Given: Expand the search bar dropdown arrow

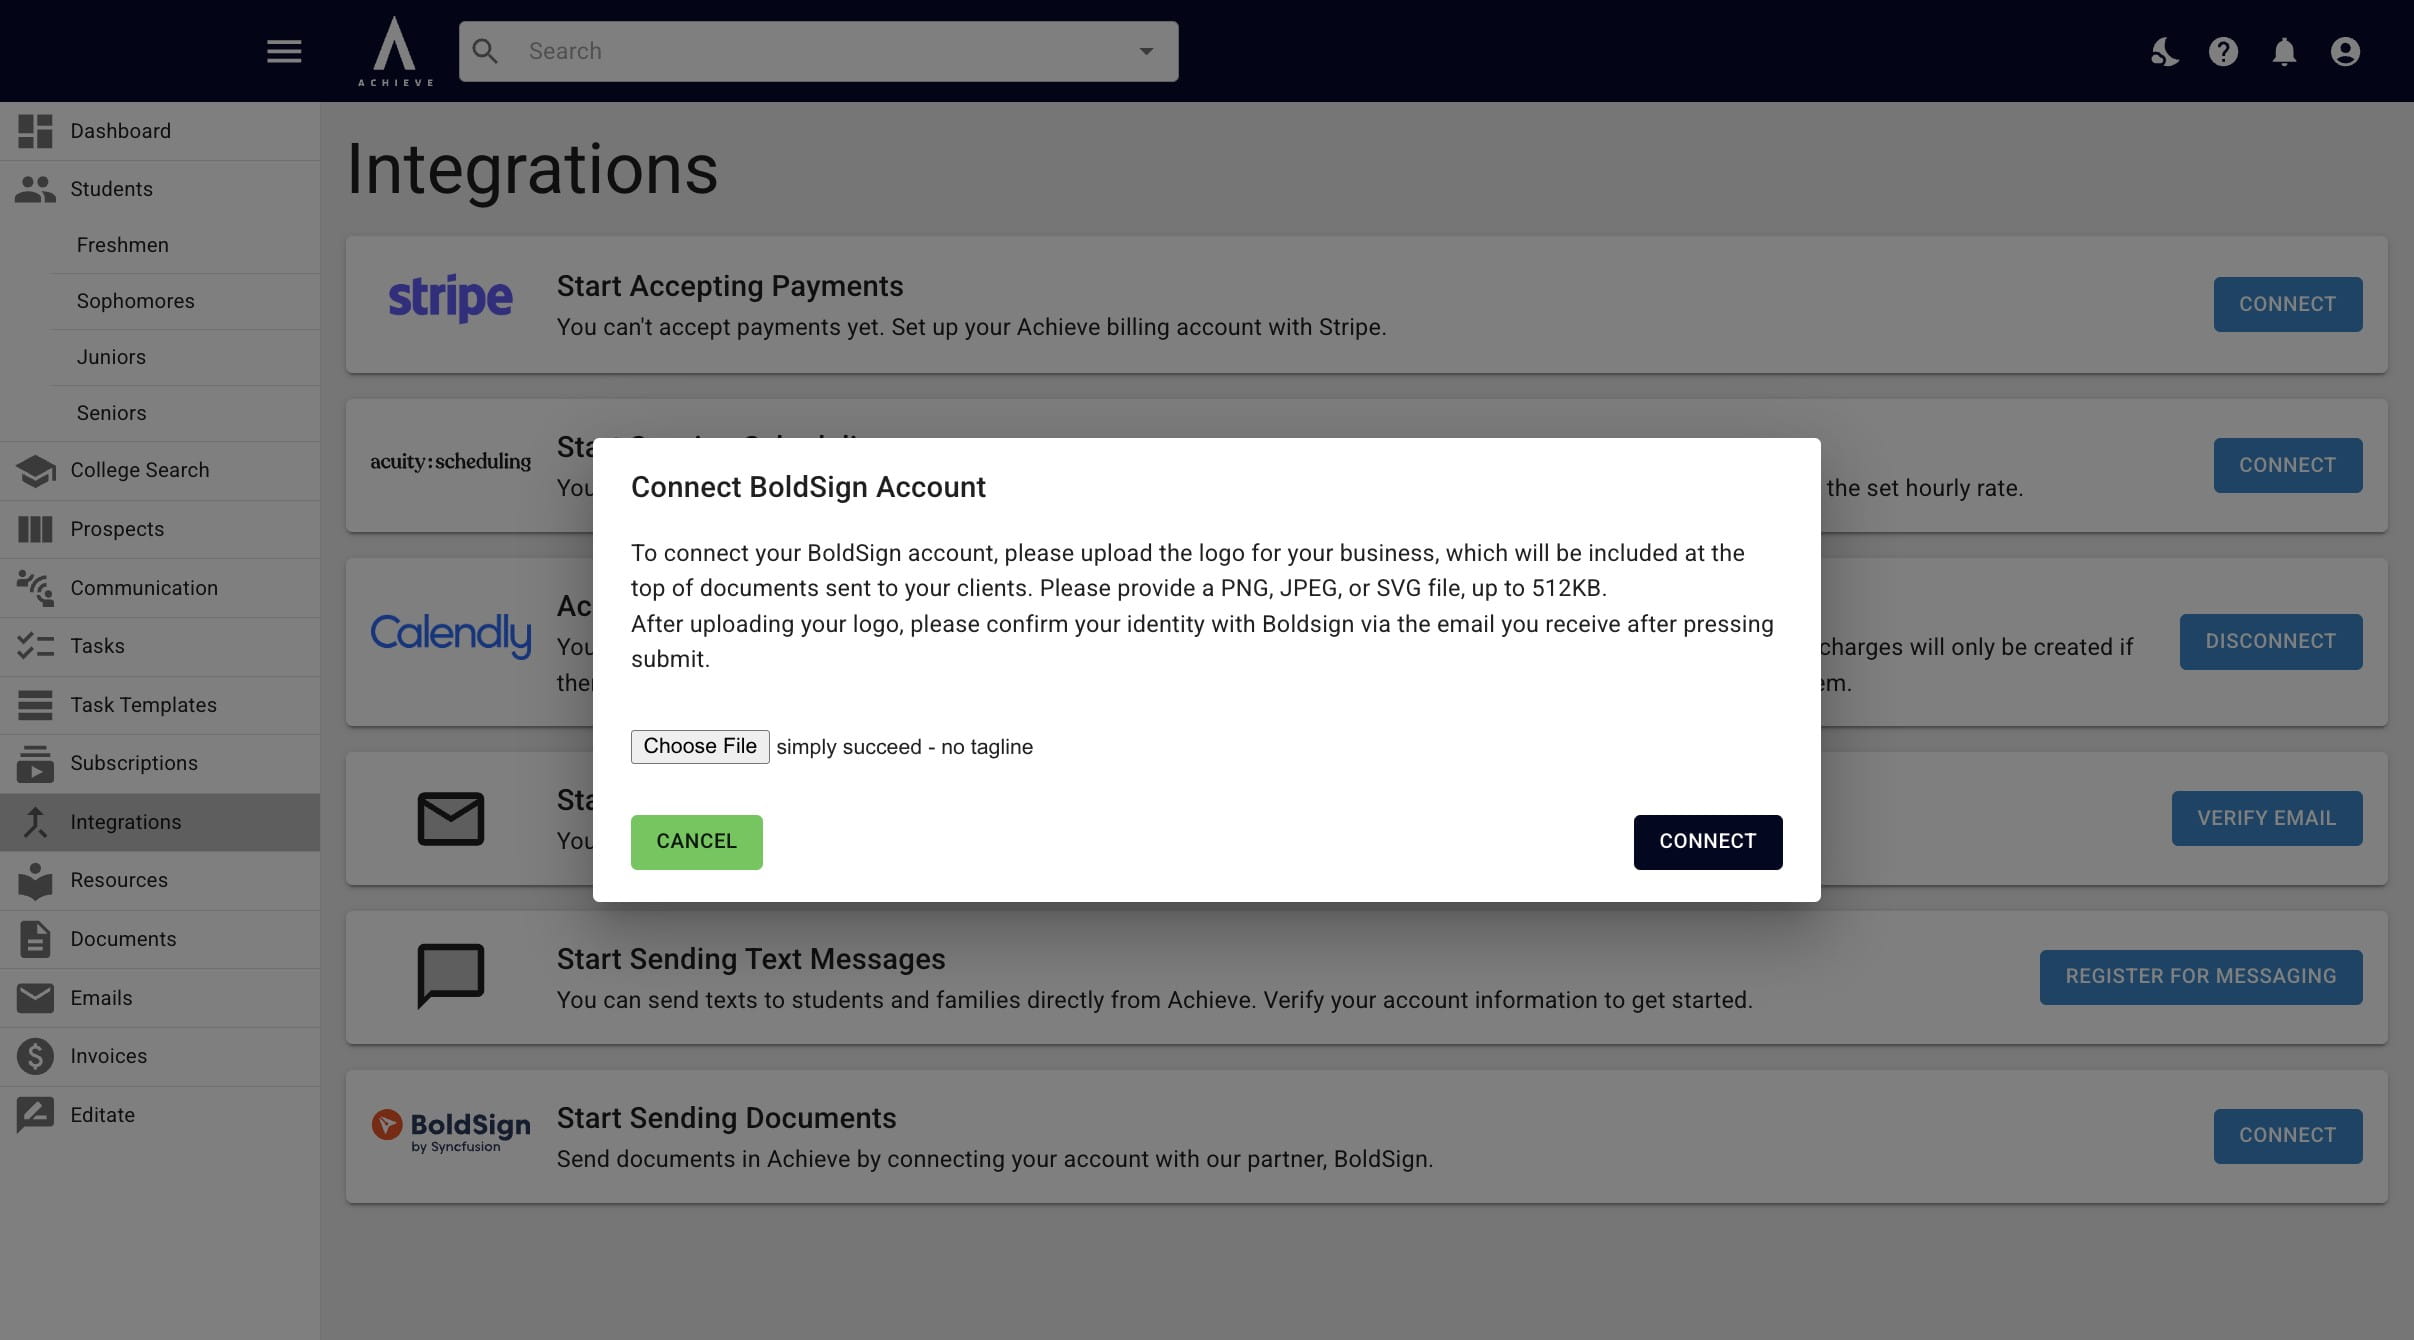Looking at the screenshot, I should (1146, 51).
